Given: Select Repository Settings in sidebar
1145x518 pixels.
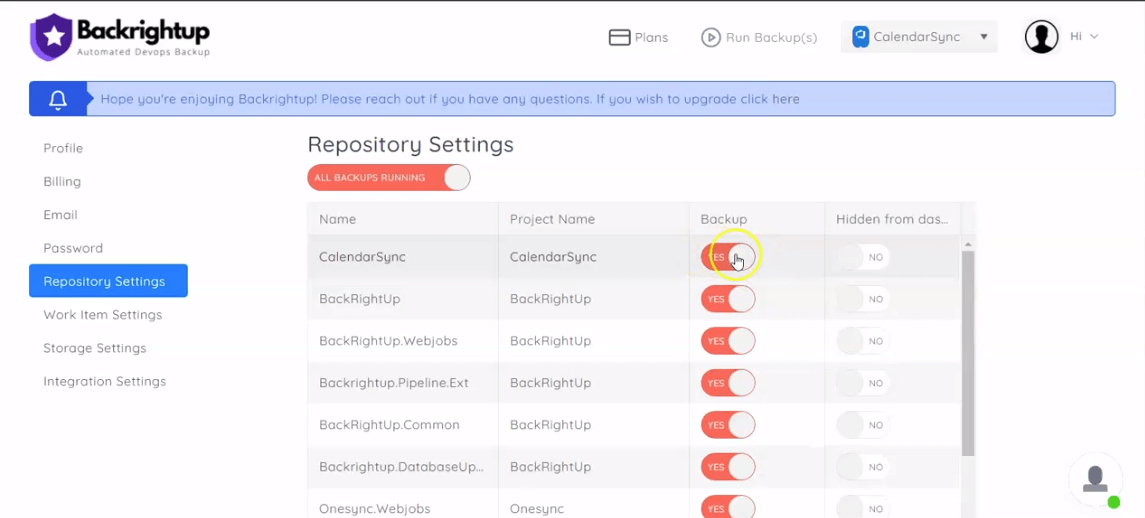Looking at the screenshot, I should tap(108, 281).
